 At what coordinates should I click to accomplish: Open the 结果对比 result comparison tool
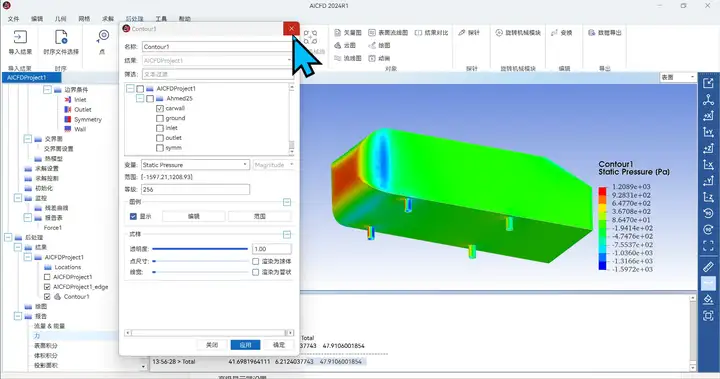[x=431, y=33]
